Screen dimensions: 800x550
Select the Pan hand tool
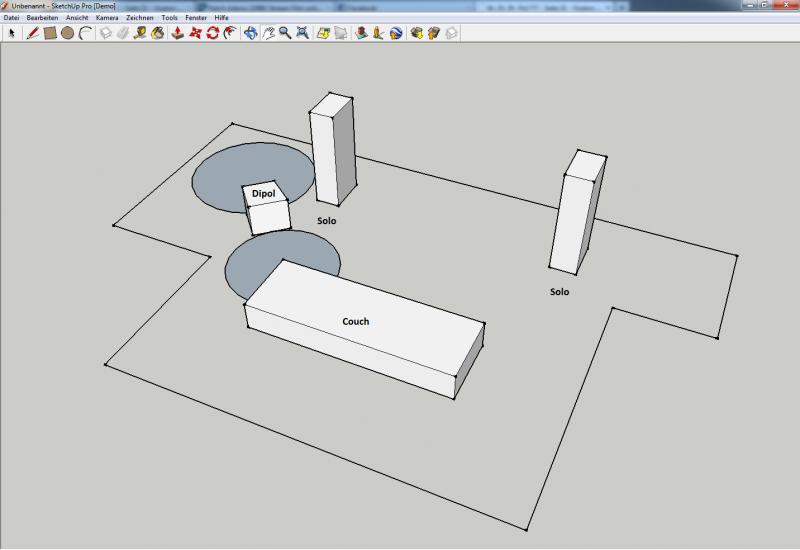(x=268, y=33)
